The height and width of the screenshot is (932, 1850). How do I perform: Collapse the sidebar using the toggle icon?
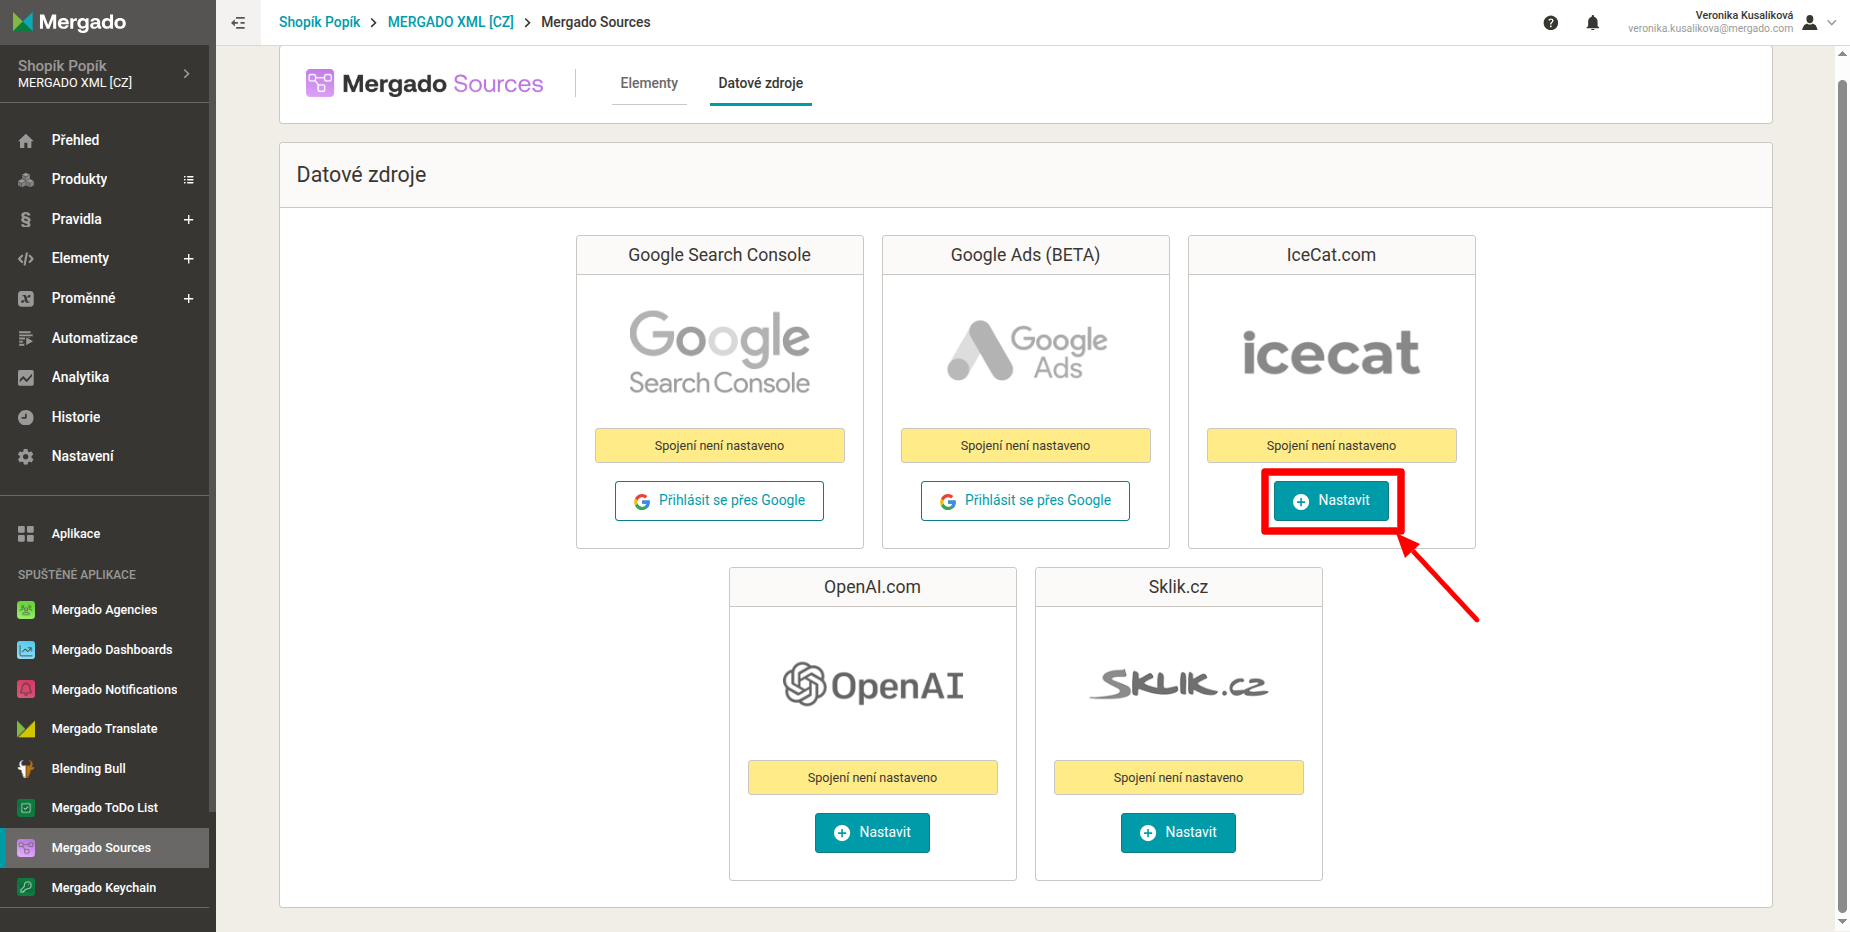point(238,22)
